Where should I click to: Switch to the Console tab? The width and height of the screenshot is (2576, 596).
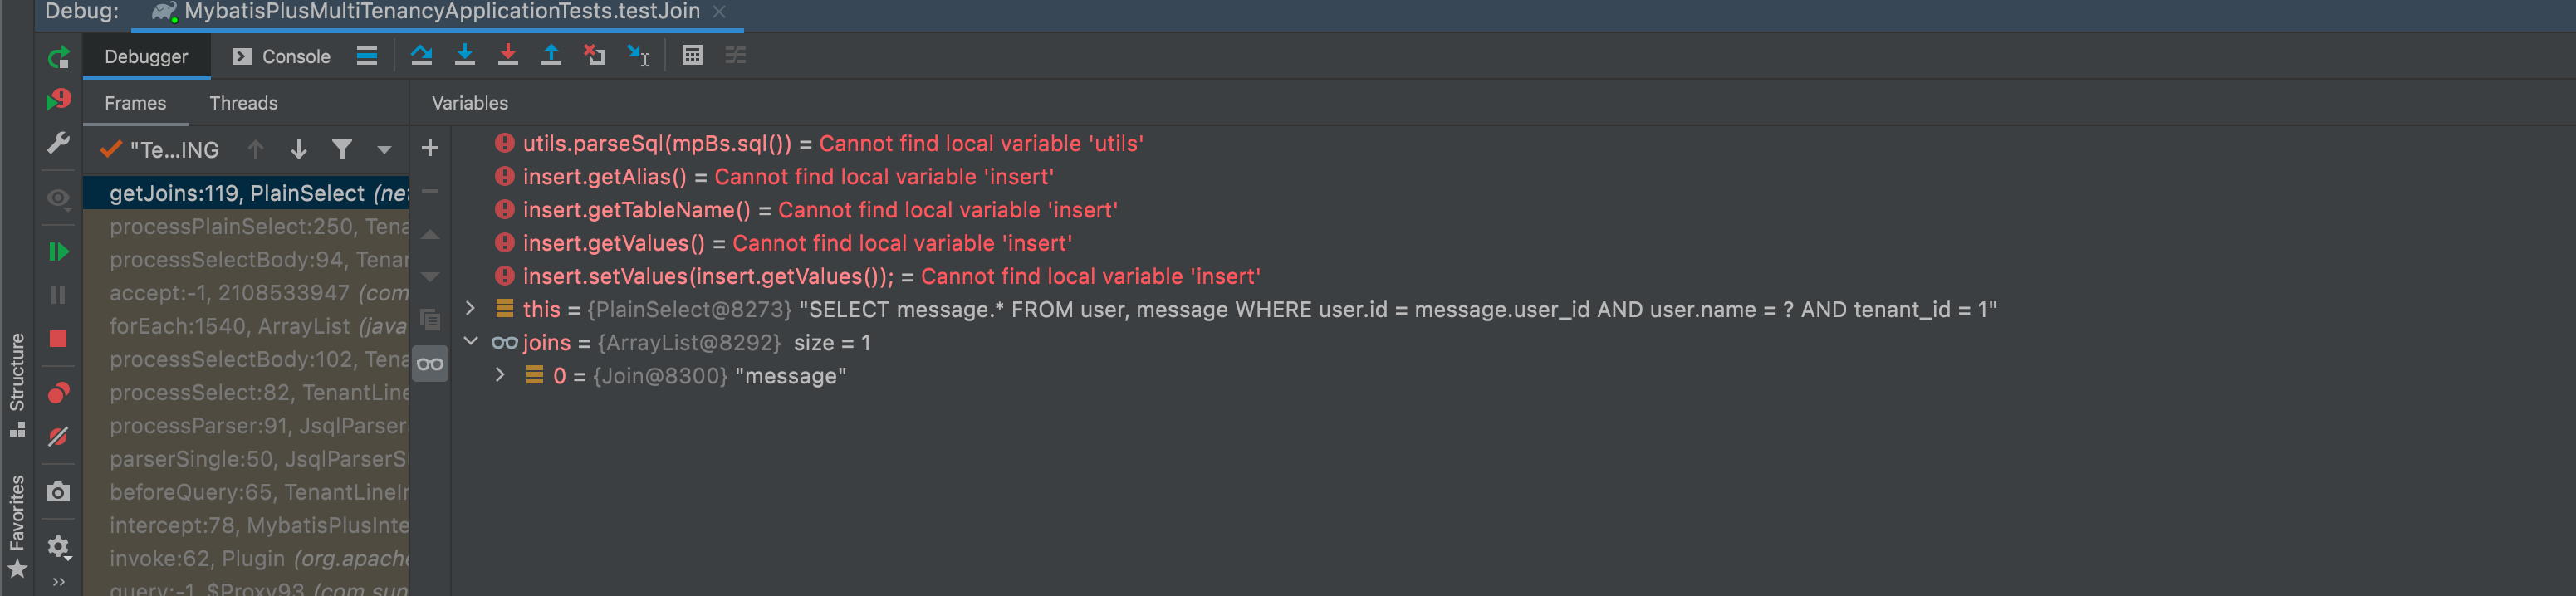[x=281, y=56]
